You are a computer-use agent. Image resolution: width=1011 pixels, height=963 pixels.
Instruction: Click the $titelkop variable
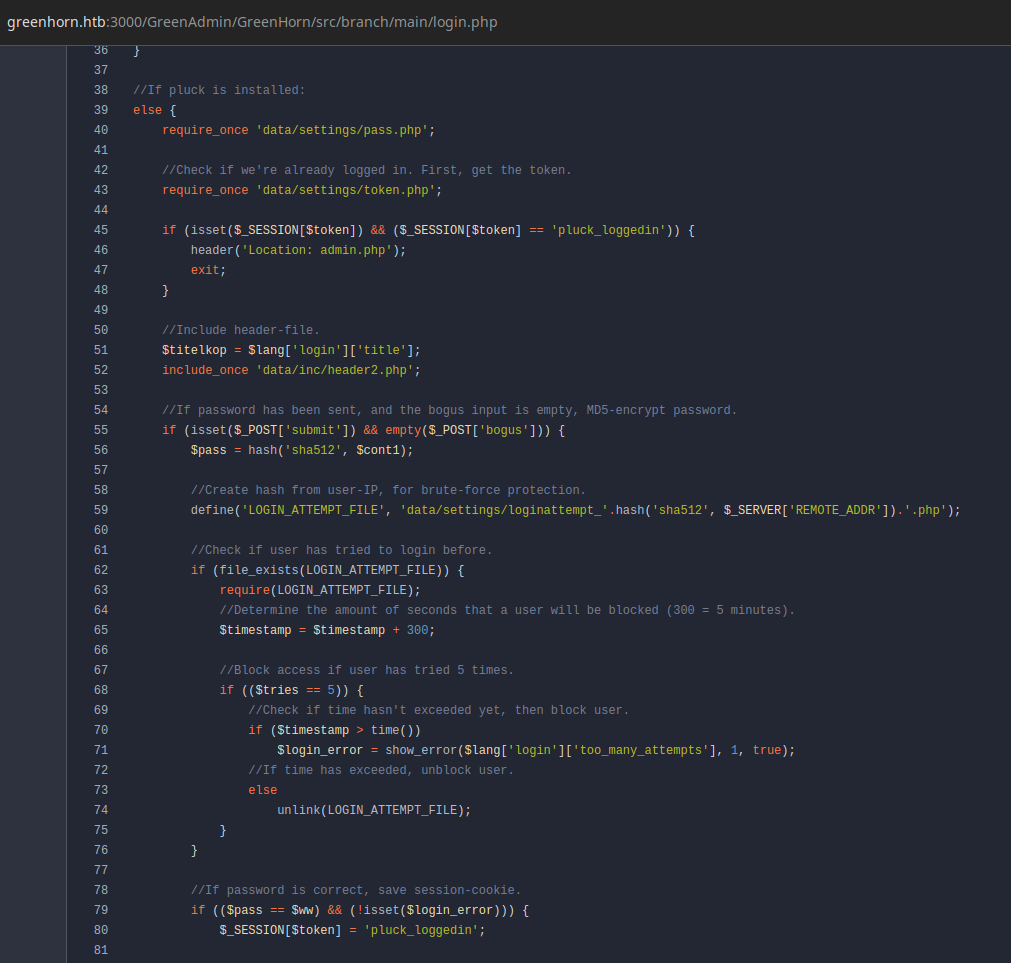(194, 350)
